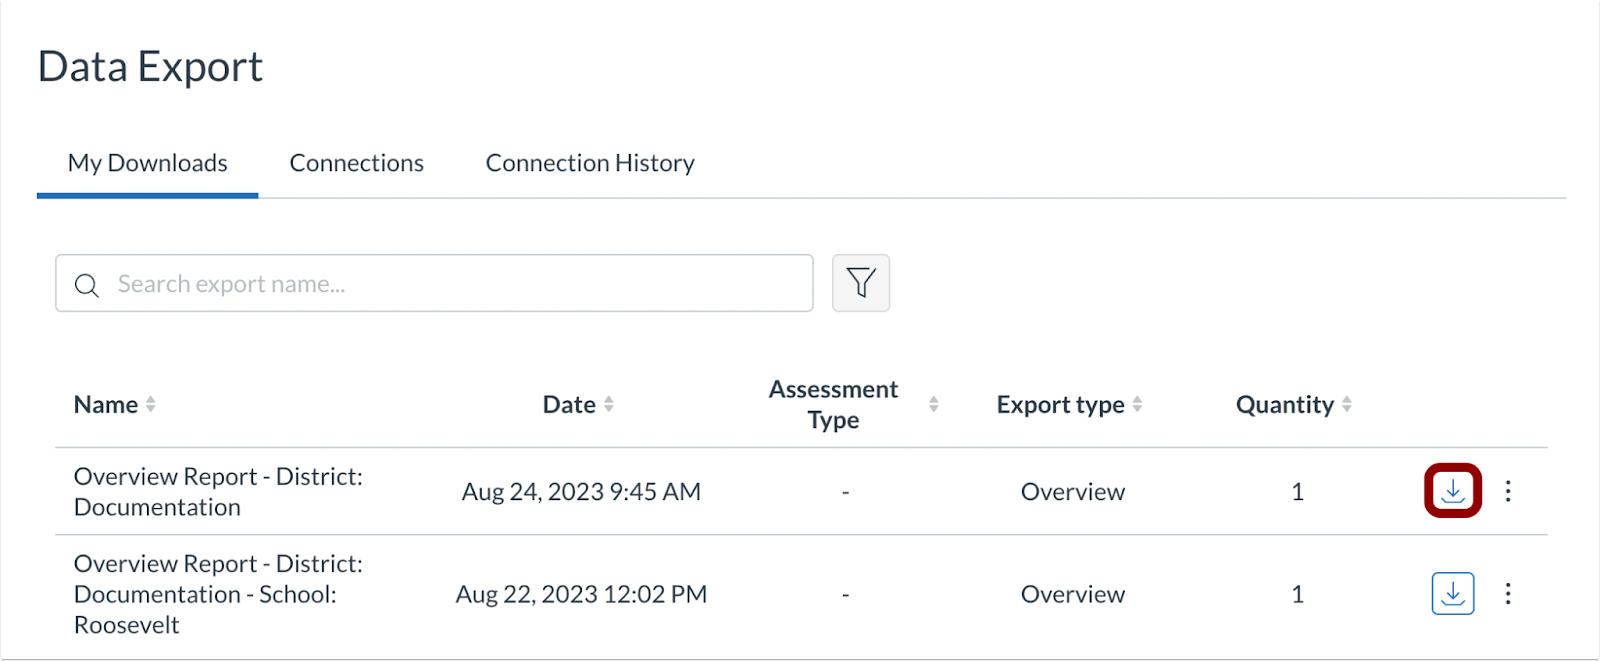The height and width of the screenshot is (661, 1600).
Task: Focus the Search export name field
Action: (450, 284)
